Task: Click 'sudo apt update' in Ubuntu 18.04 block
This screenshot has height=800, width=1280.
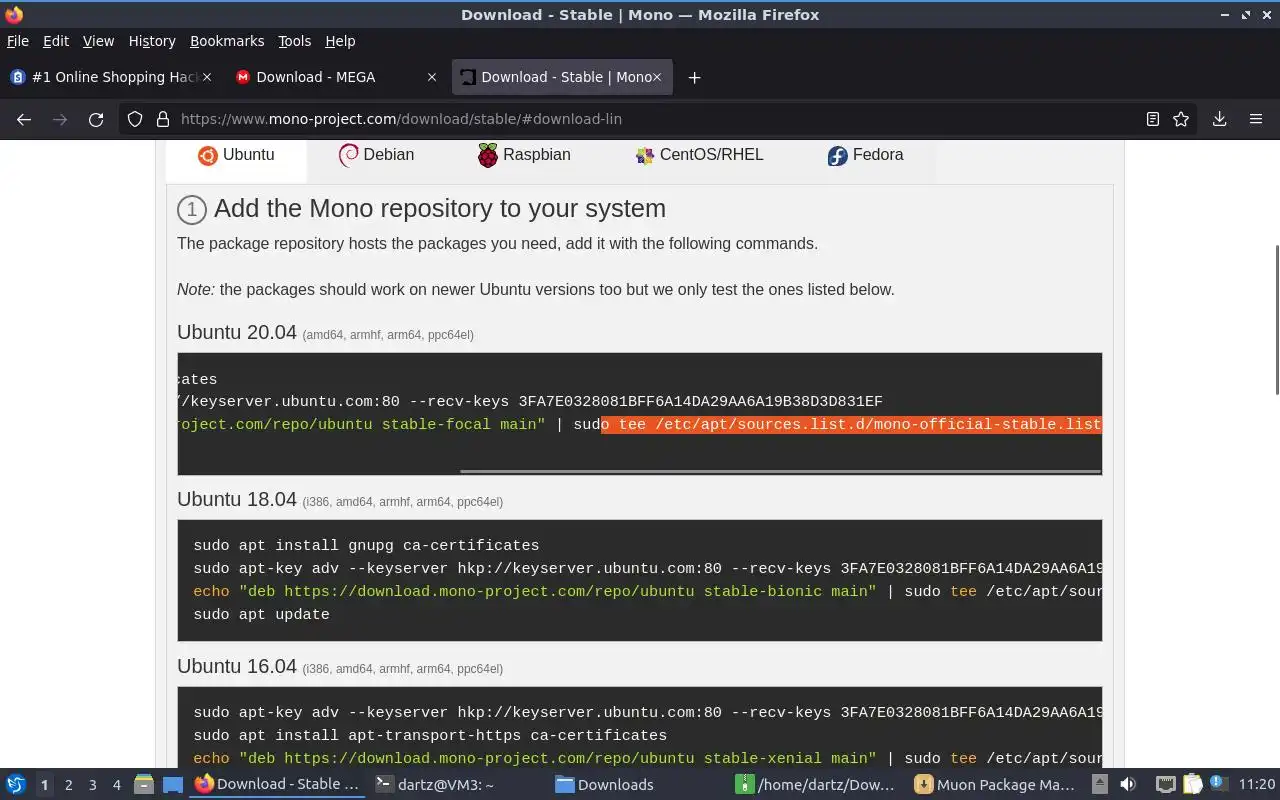Action: 261,615
